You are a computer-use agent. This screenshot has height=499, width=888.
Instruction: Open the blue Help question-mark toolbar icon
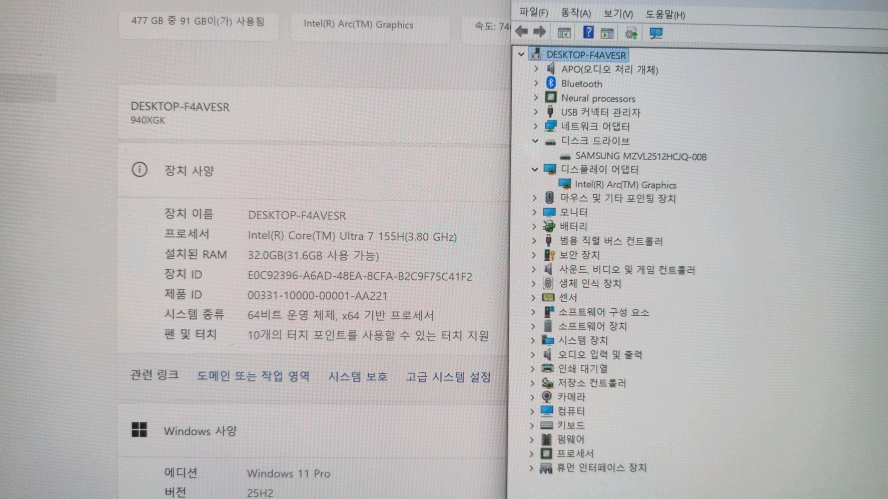pyautogui.click(x=588, y=32)
